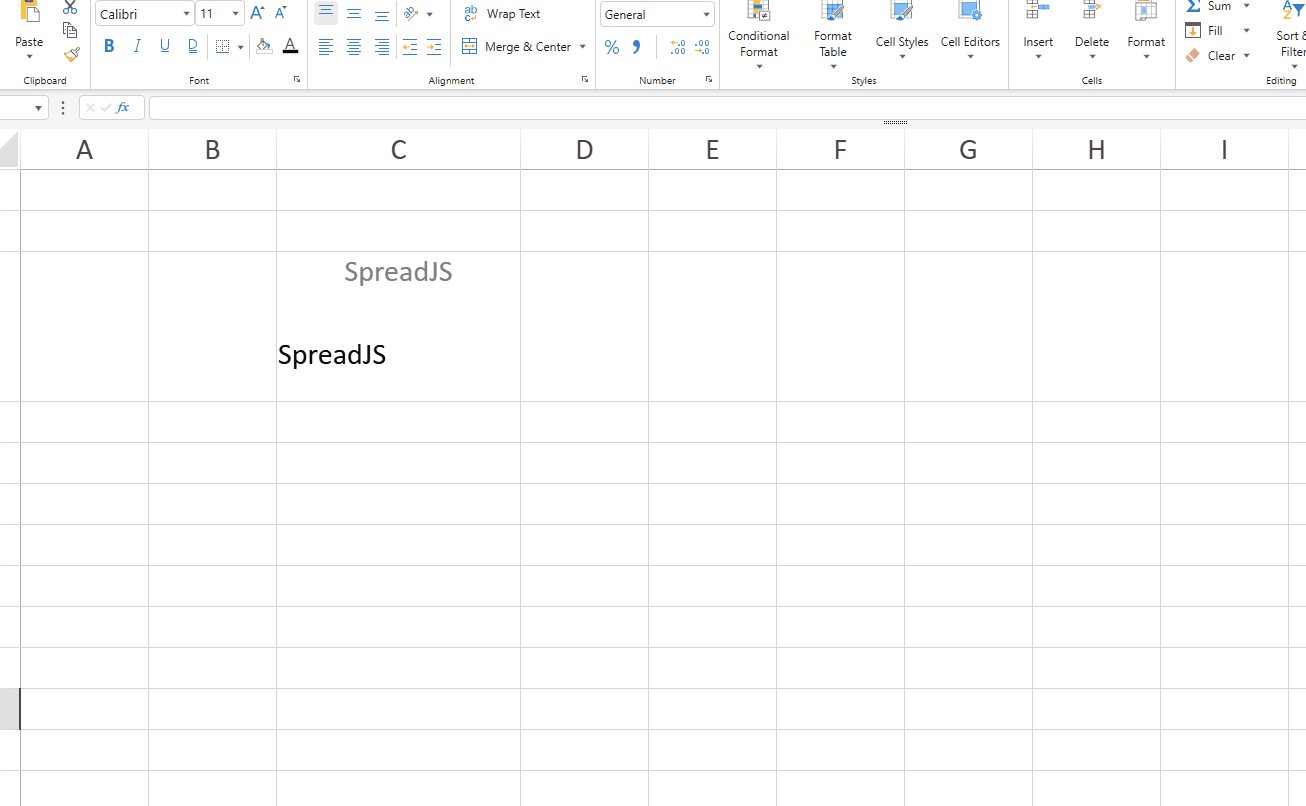Screen dimensions: 1306x806
Task: Click the select-all corner triangle
Action: [x=10, y=150]
